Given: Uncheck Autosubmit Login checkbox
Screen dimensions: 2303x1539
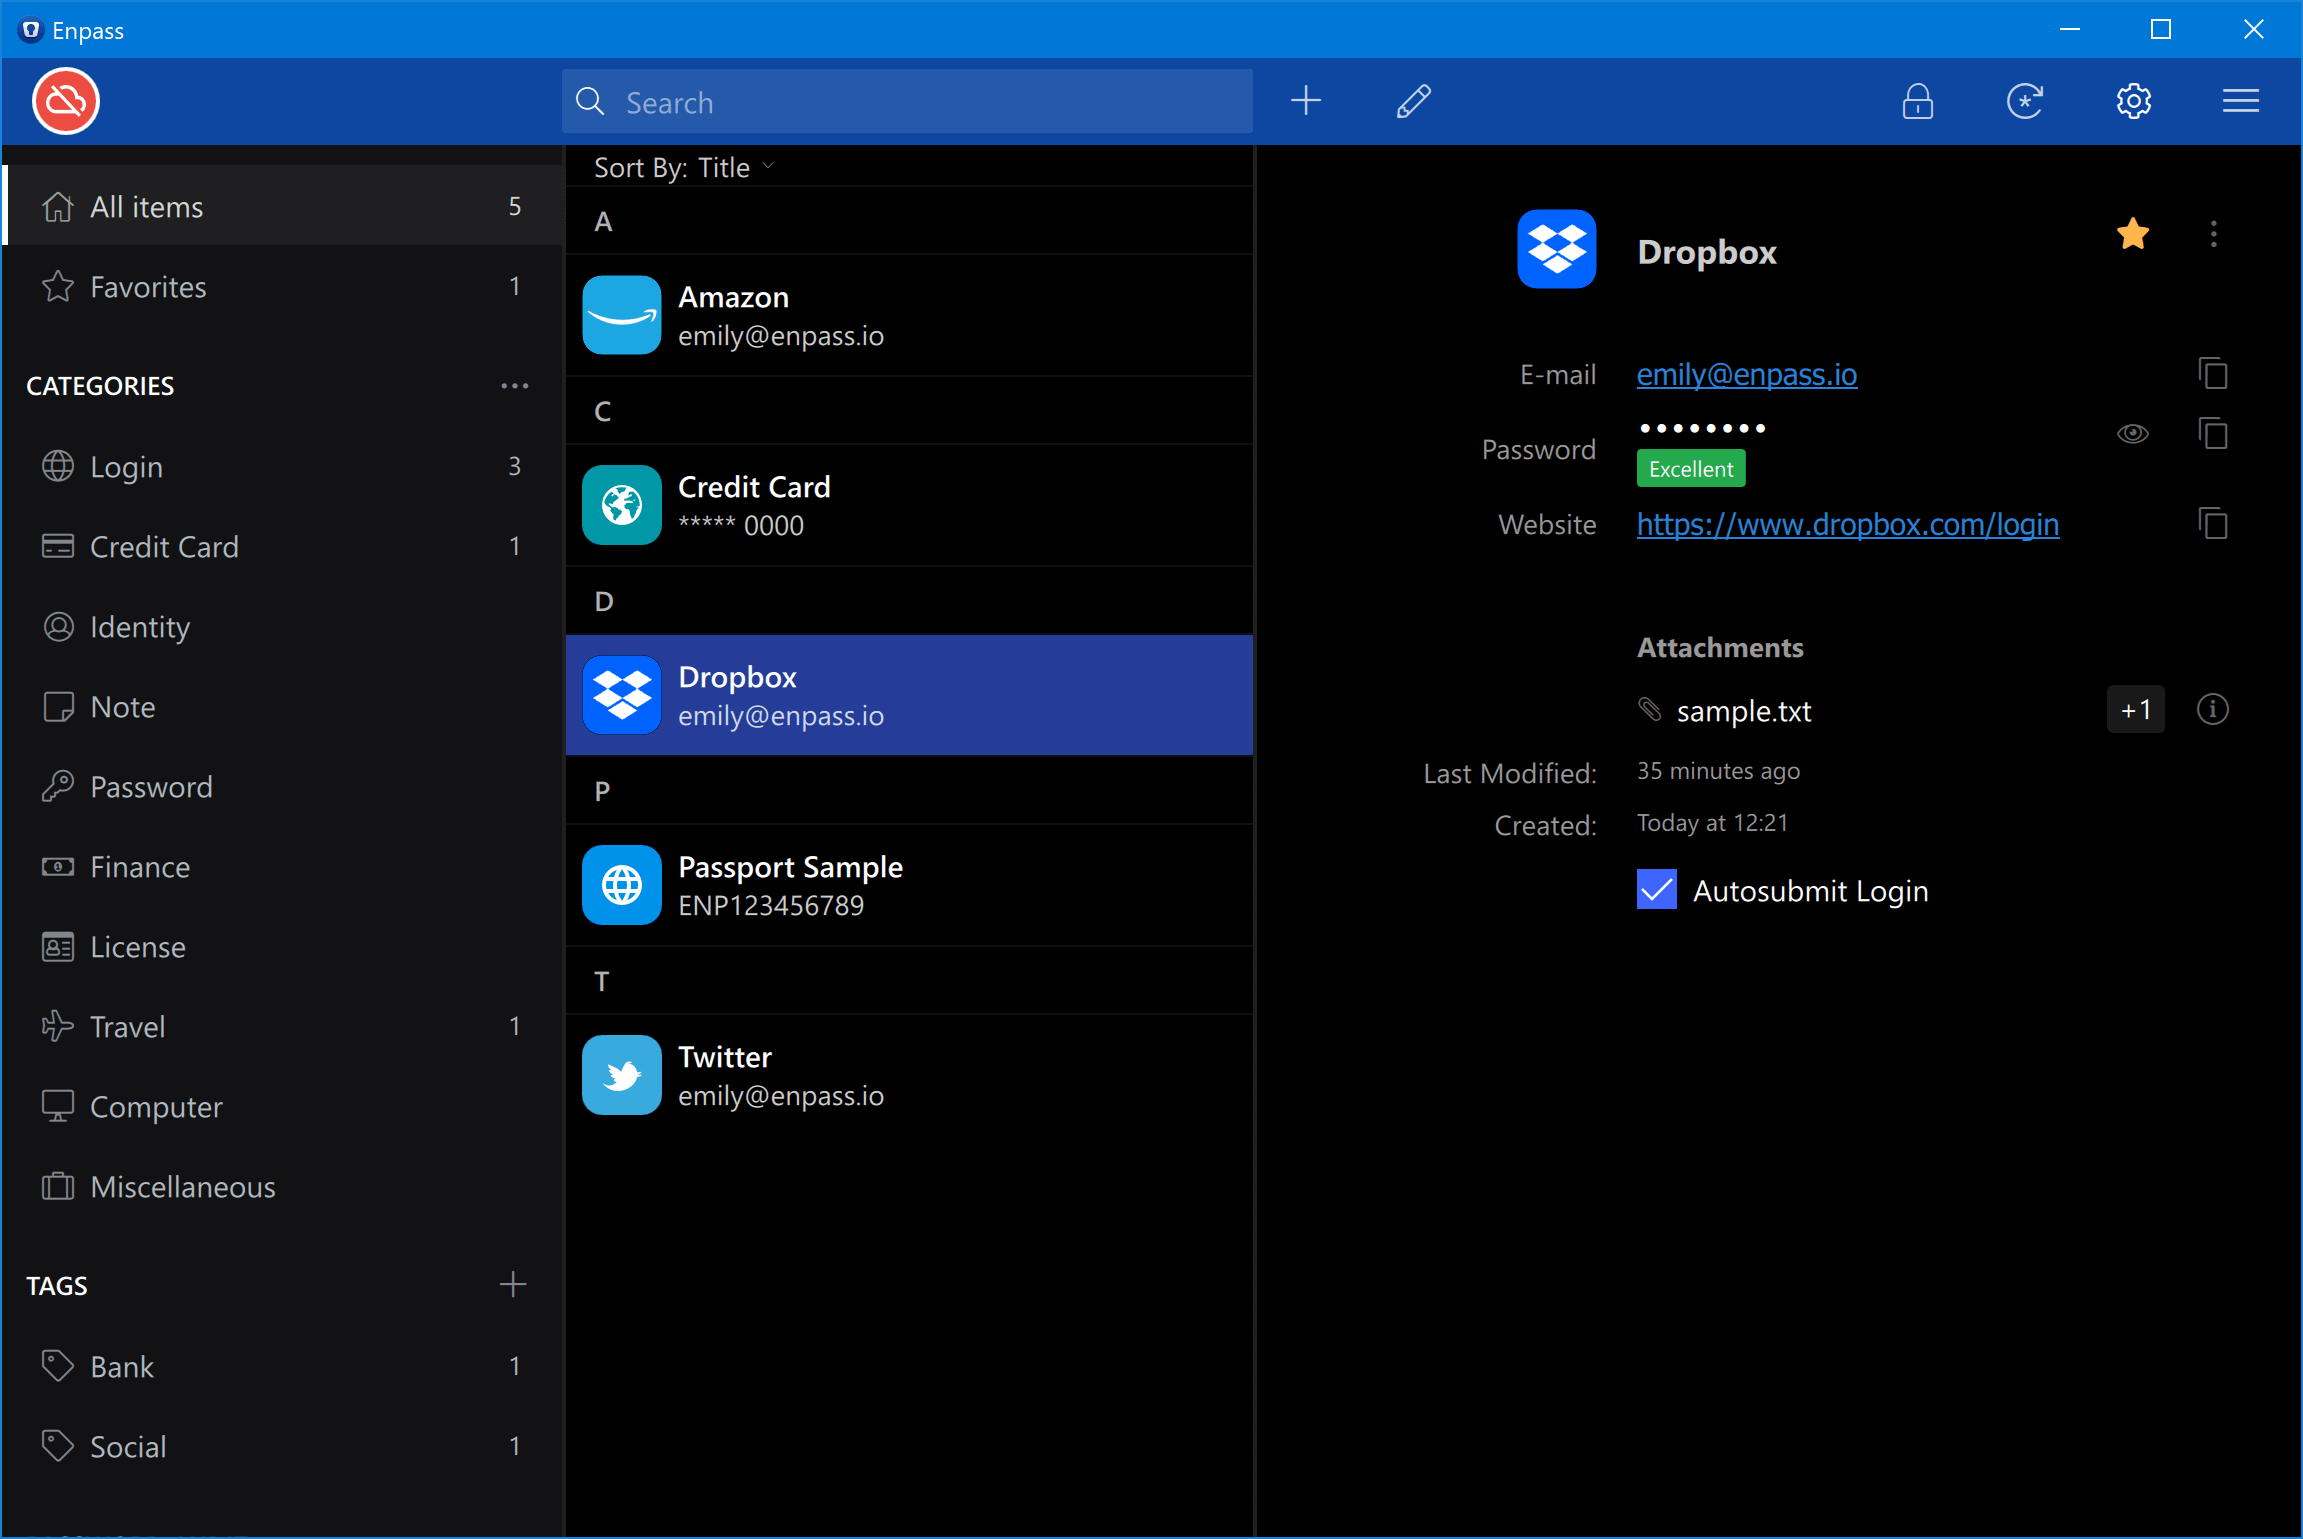Looking at the screenshot, I should (x=1657, y=890).
